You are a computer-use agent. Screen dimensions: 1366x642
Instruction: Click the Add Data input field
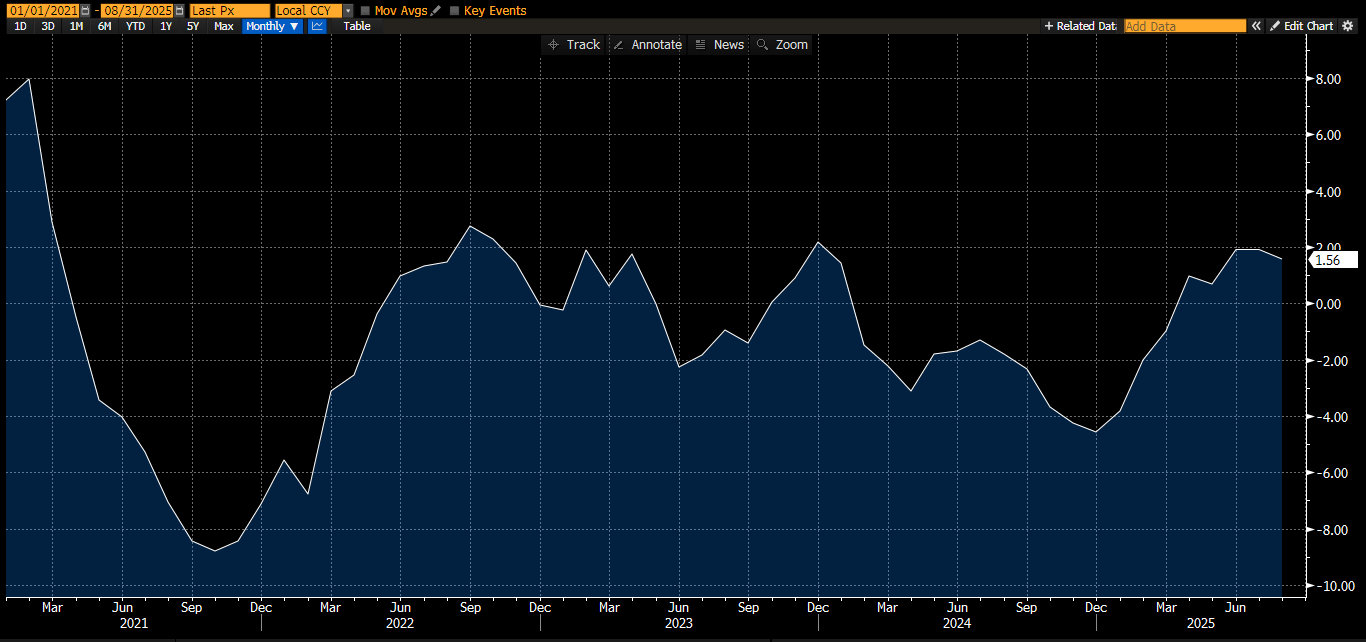tap(1184, 26)
